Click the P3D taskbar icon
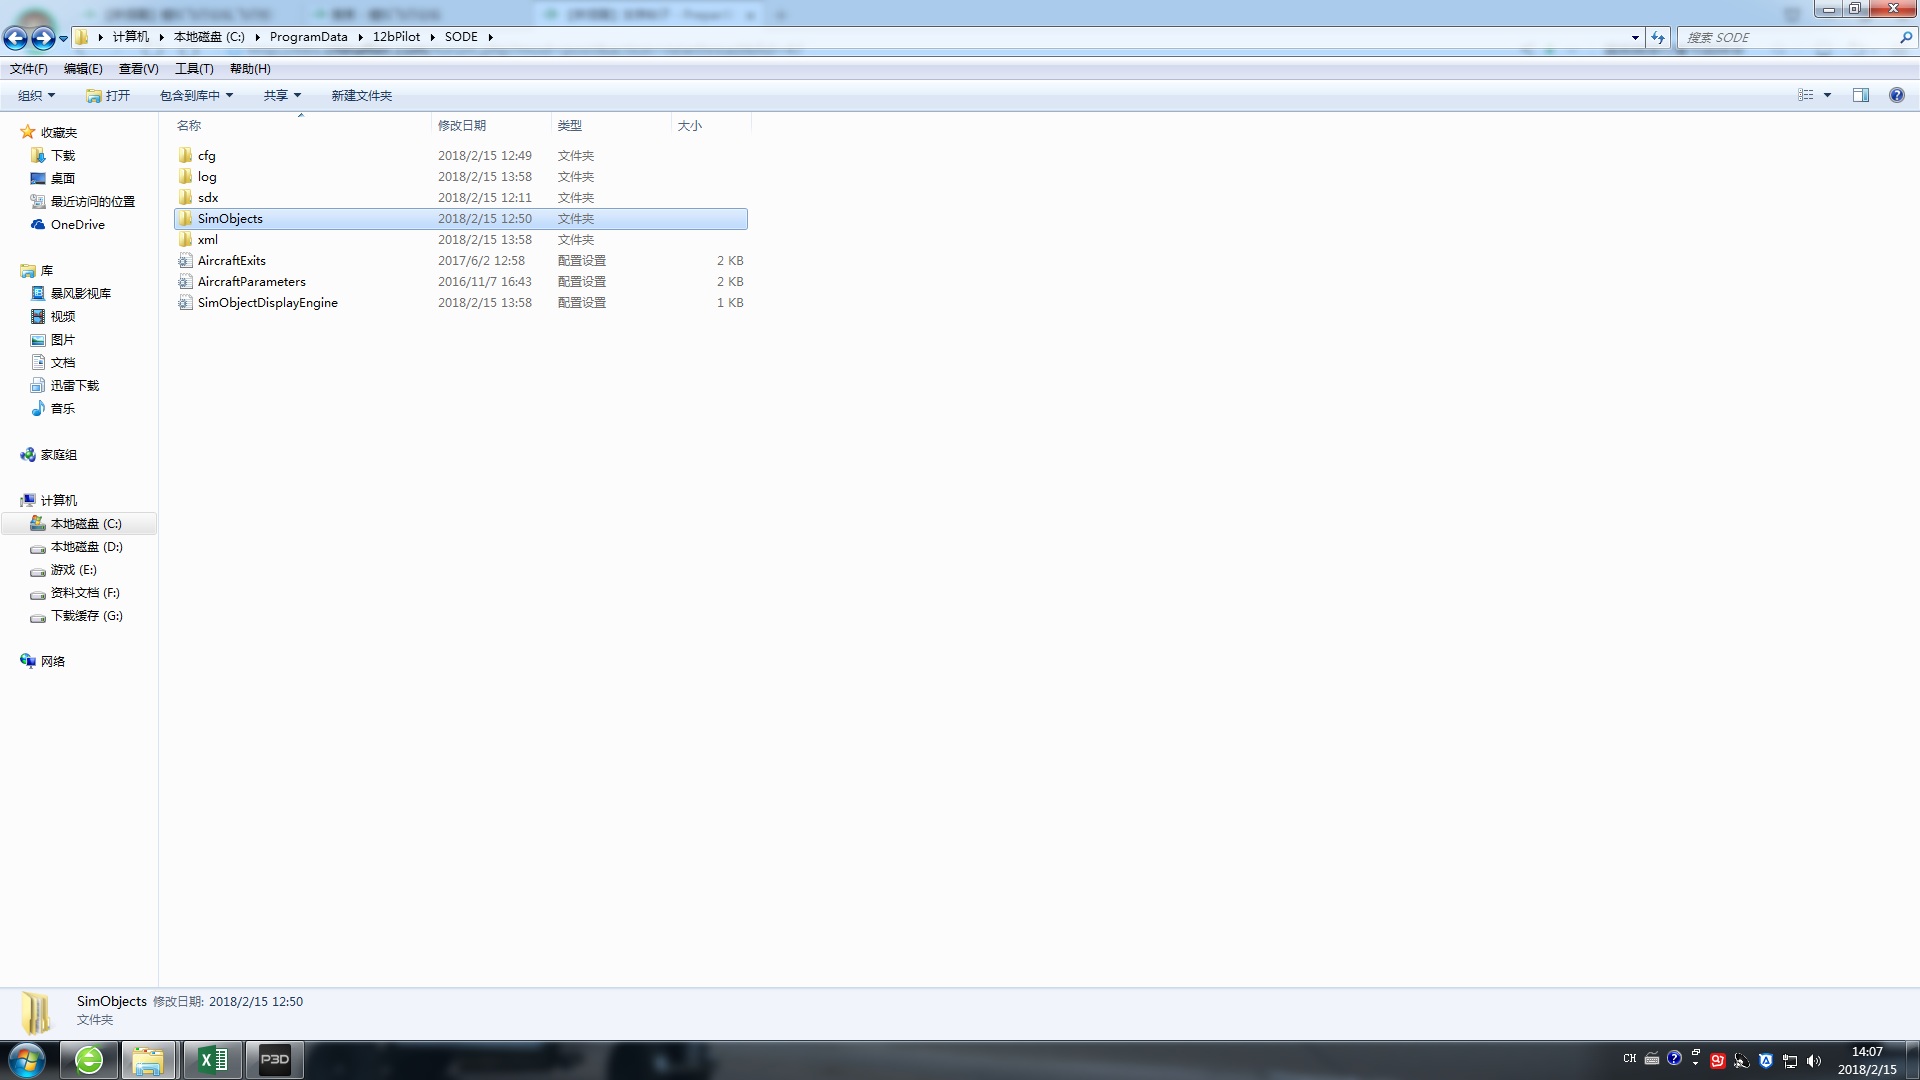This screenshot has height=1080, width=1920. click(x=275, y=1059)
